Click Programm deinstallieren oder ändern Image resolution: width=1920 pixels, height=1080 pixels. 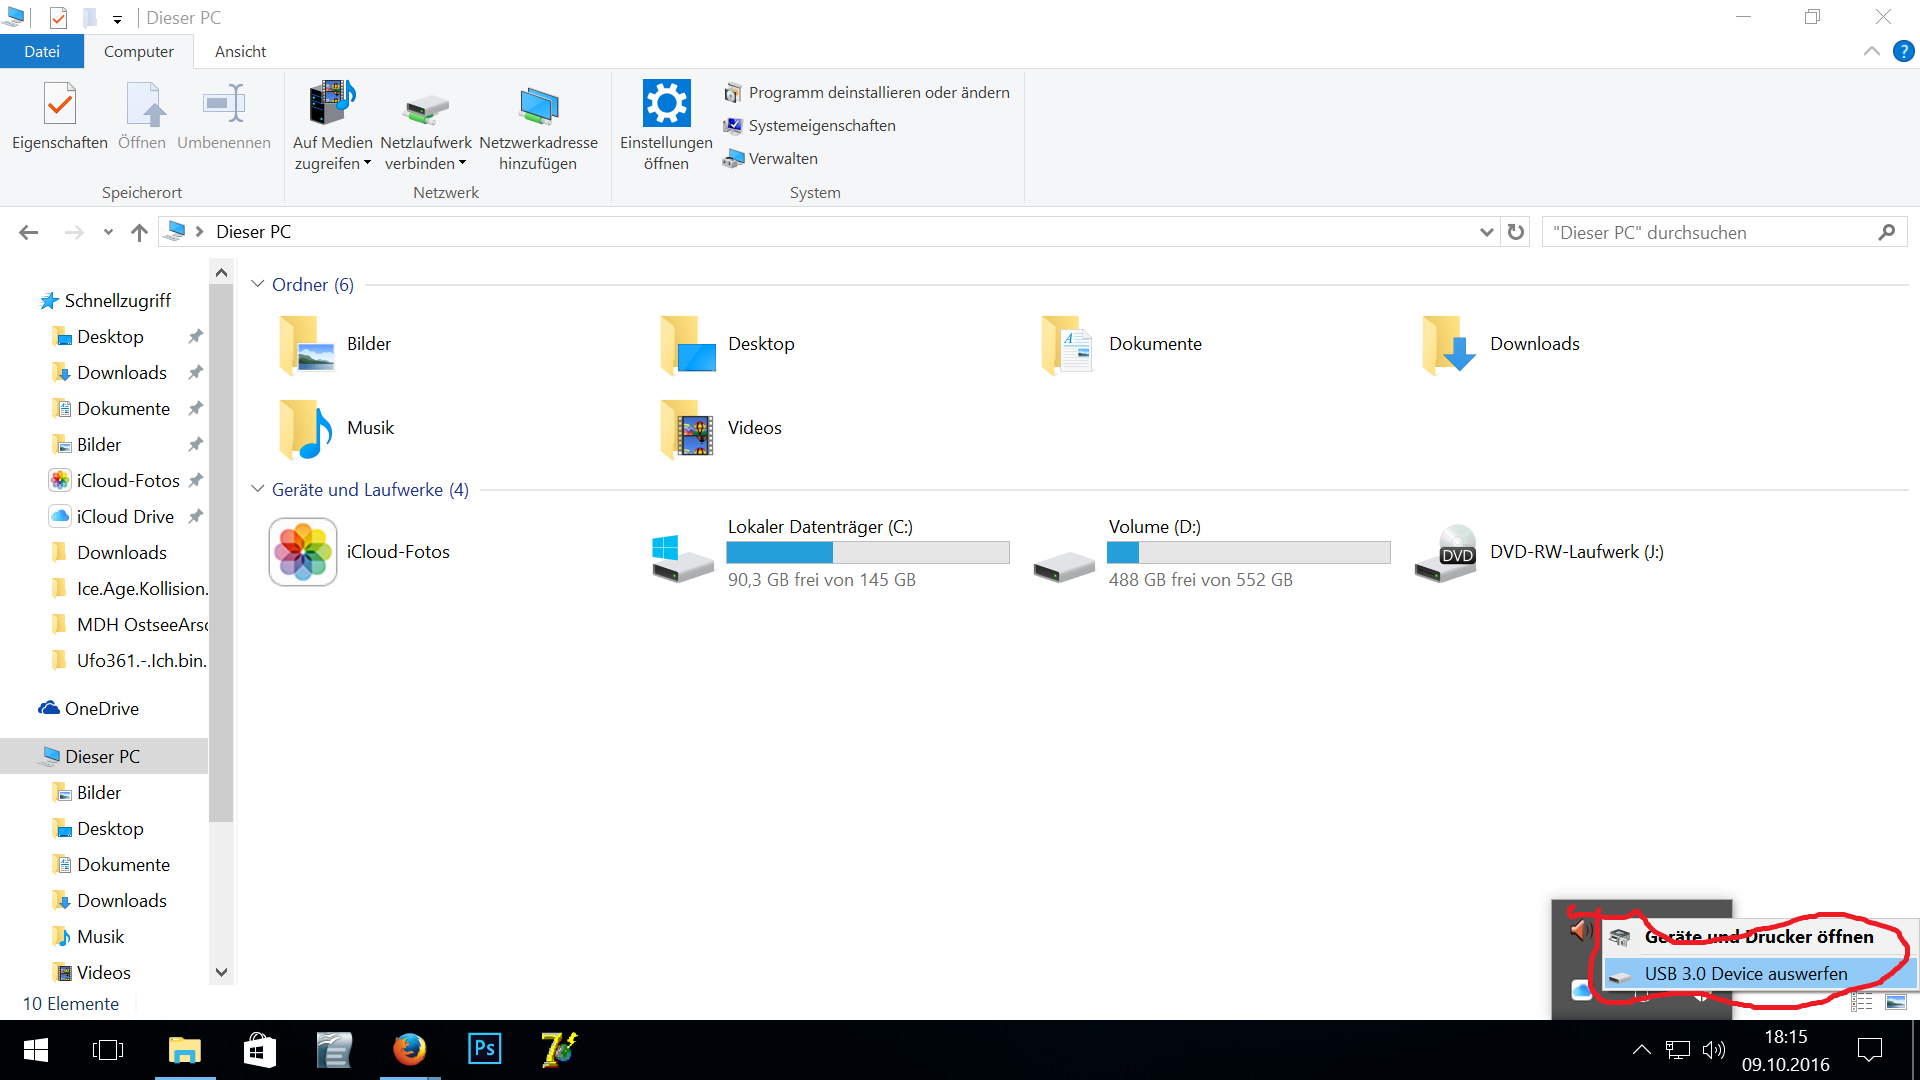[867, 92]
